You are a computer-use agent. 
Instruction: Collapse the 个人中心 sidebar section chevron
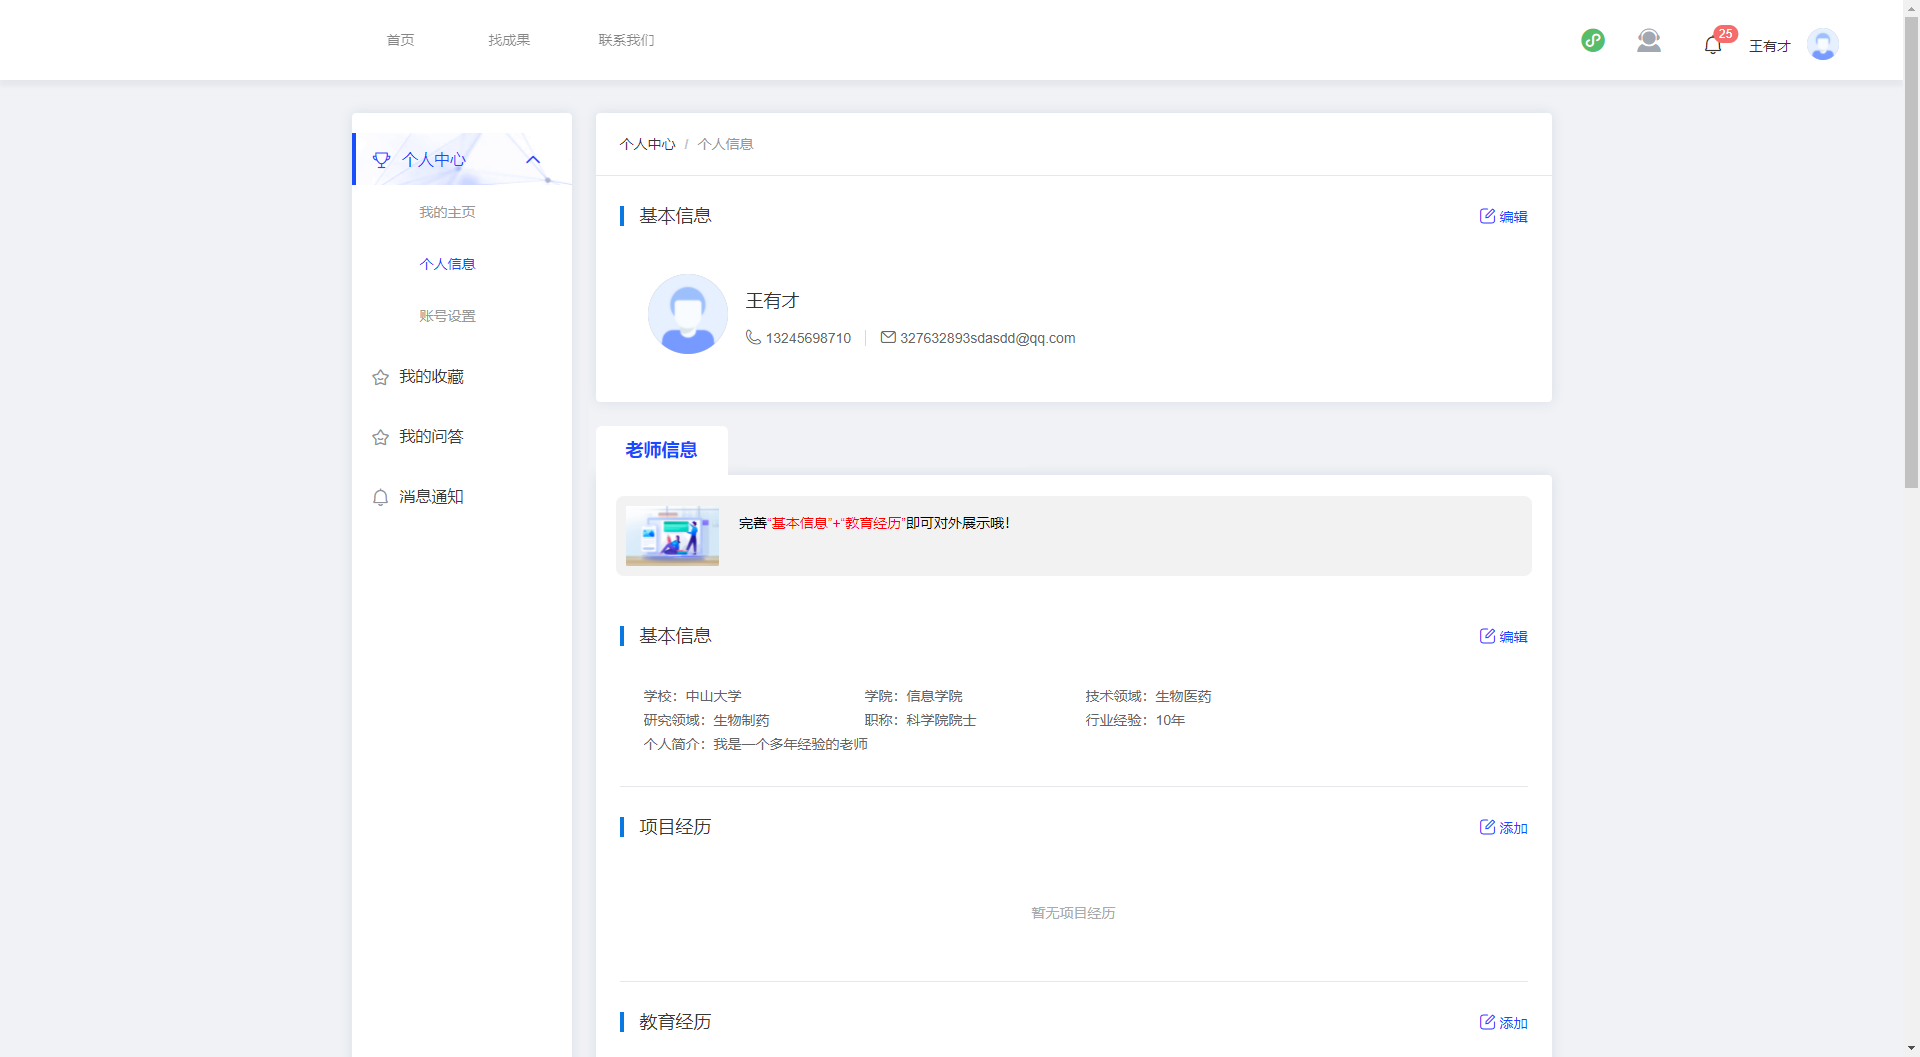coord(533,160)
